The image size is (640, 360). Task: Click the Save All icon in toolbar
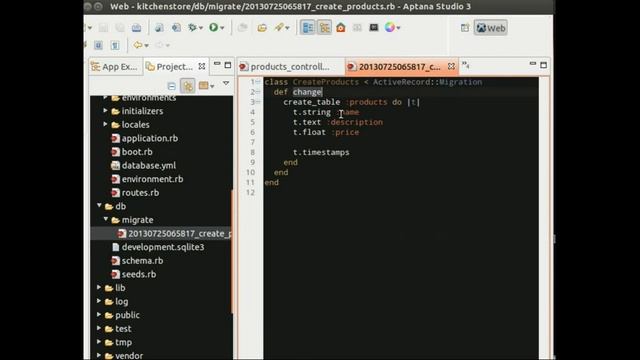click(120, 27)
